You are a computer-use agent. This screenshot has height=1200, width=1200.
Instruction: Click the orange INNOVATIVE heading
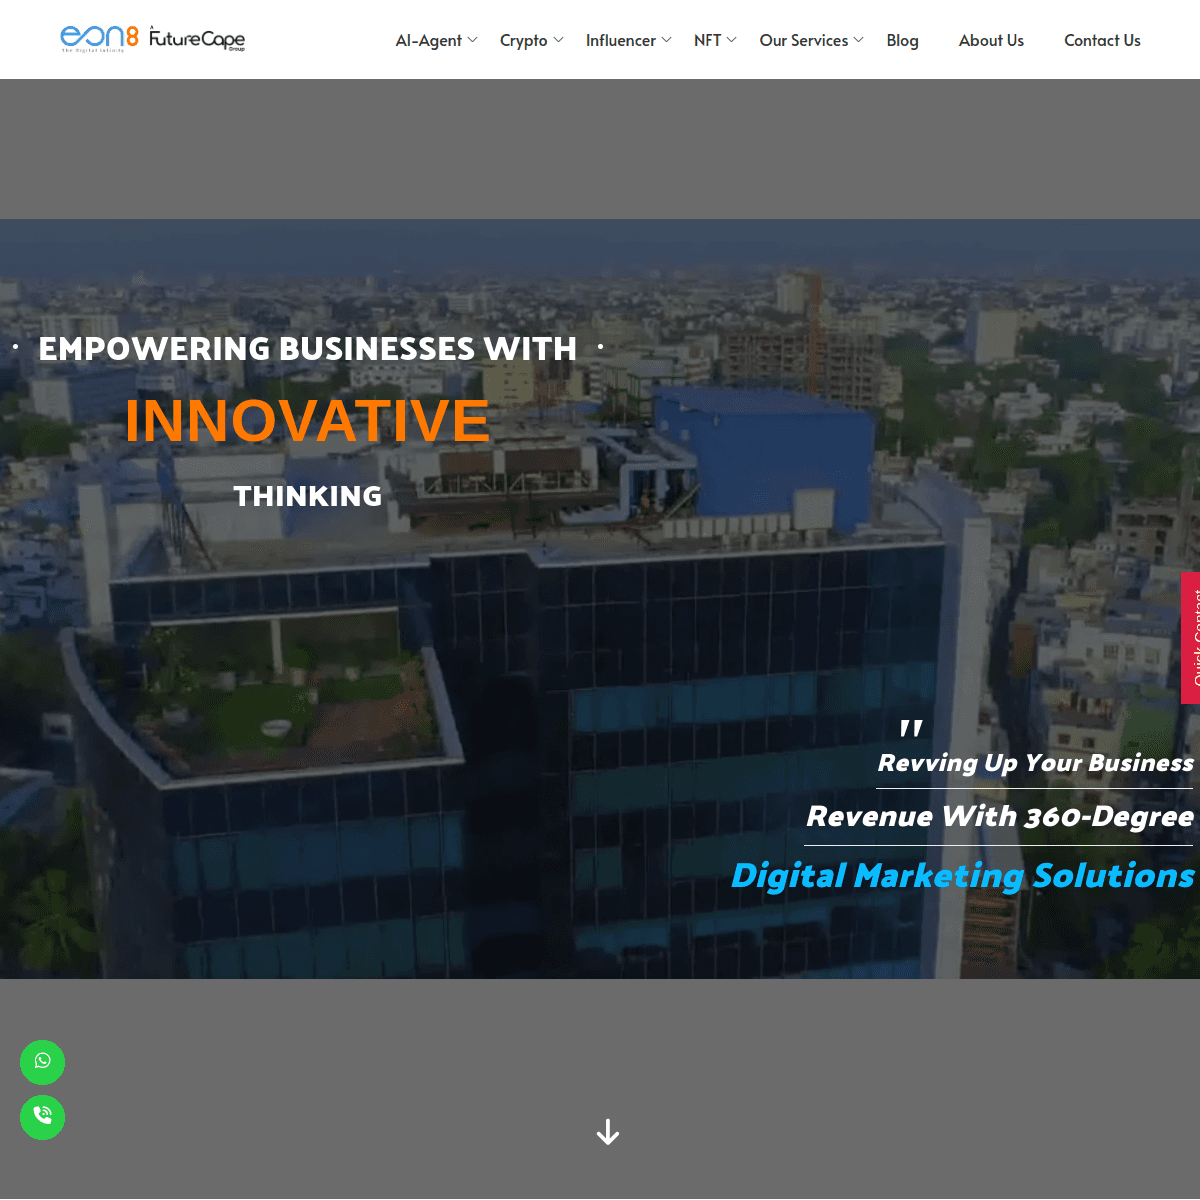307,420
